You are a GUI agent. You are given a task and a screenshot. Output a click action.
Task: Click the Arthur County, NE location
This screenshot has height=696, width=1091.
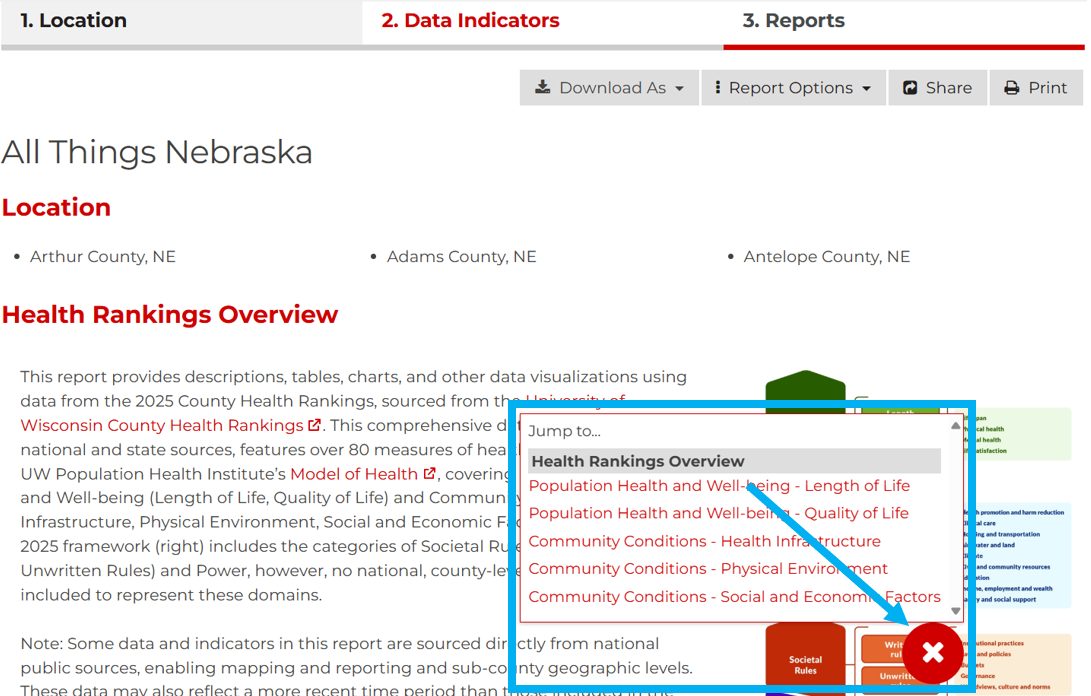(x=102, y=257)
